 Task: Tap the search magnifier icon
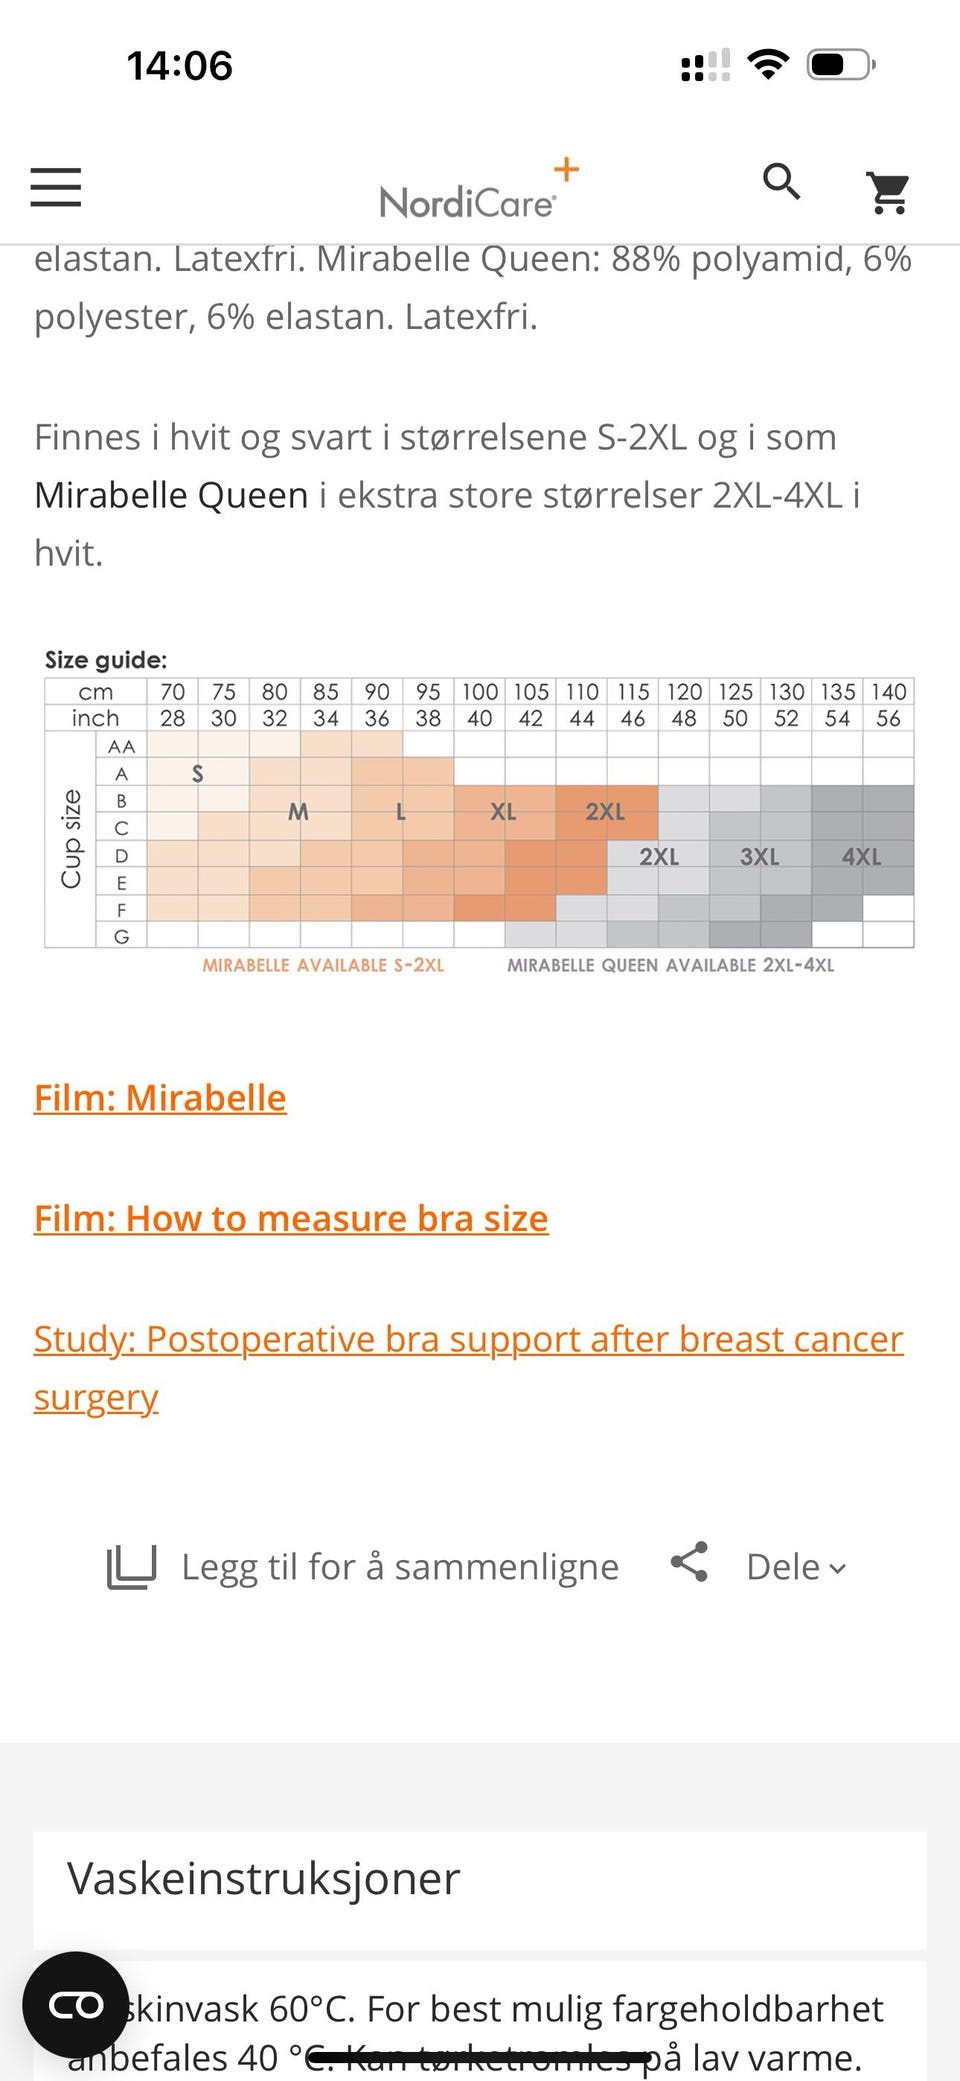pyautogui.click(x=781, y=183)
